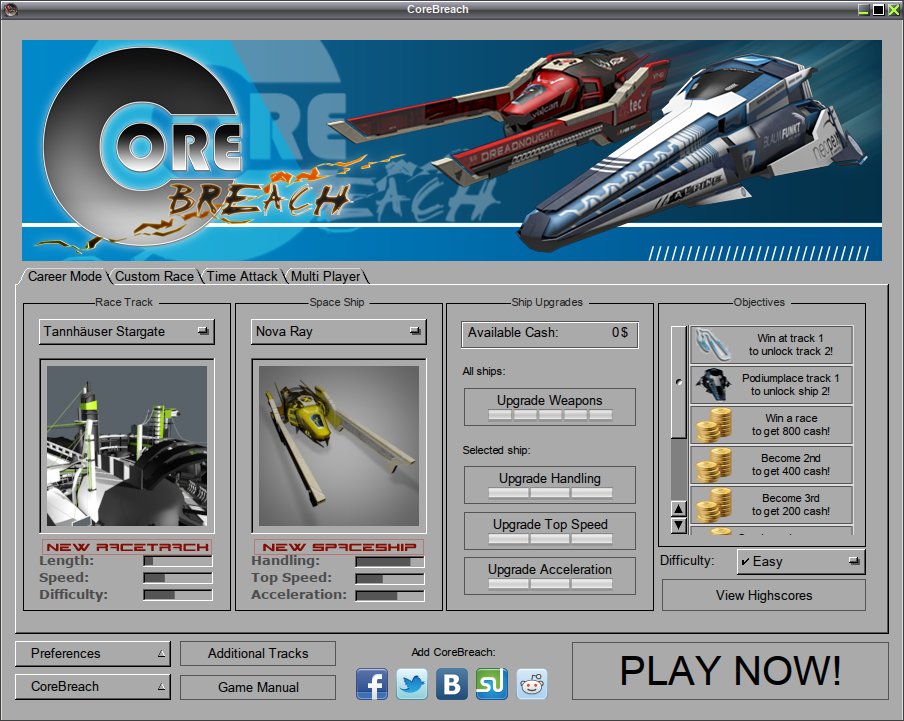Select the 'Win a race' 800 cash objective
This screenshot has height=721, width=904.
[771, 425]
